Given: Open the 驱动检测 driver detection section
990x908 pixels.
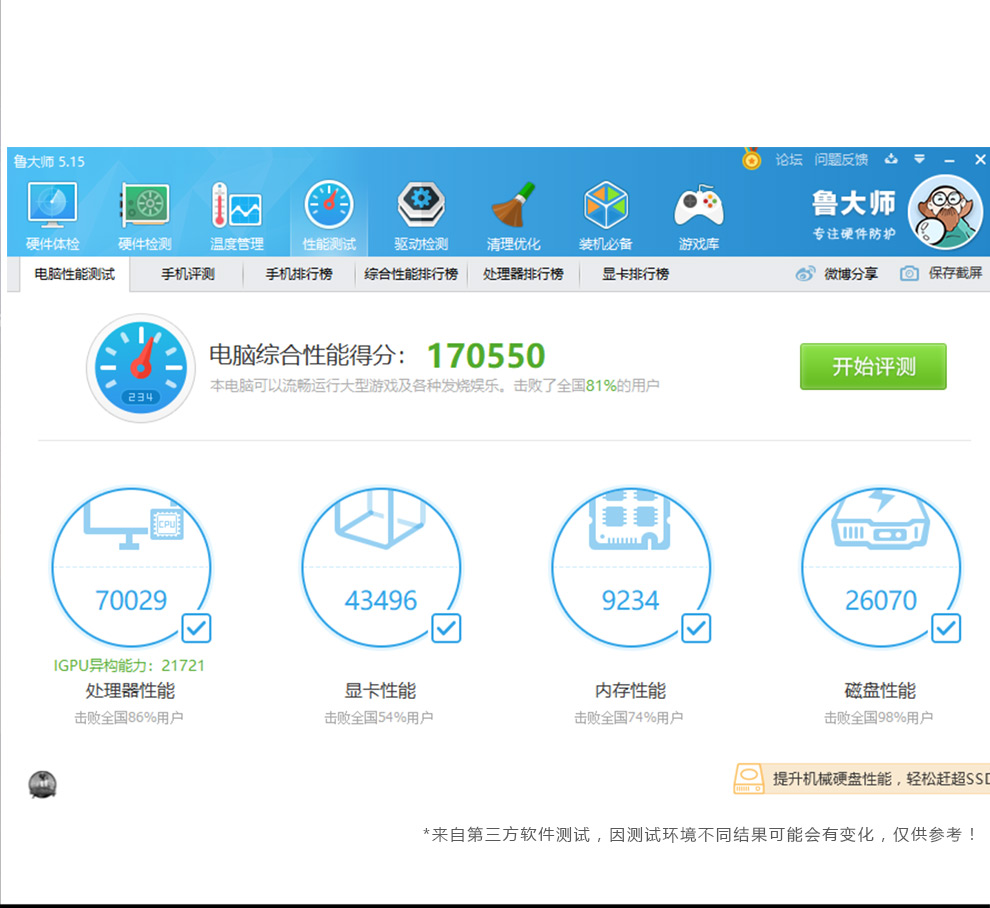Looking at the screenshot, I should point(421,217).
